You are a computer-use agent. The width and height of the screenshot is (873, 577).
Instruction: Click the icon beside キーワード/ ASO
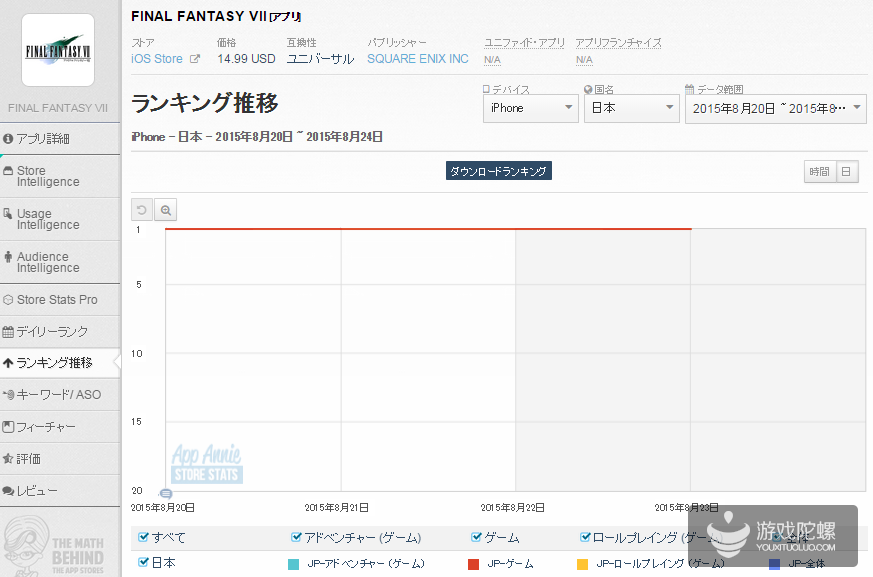coord(9,395)
